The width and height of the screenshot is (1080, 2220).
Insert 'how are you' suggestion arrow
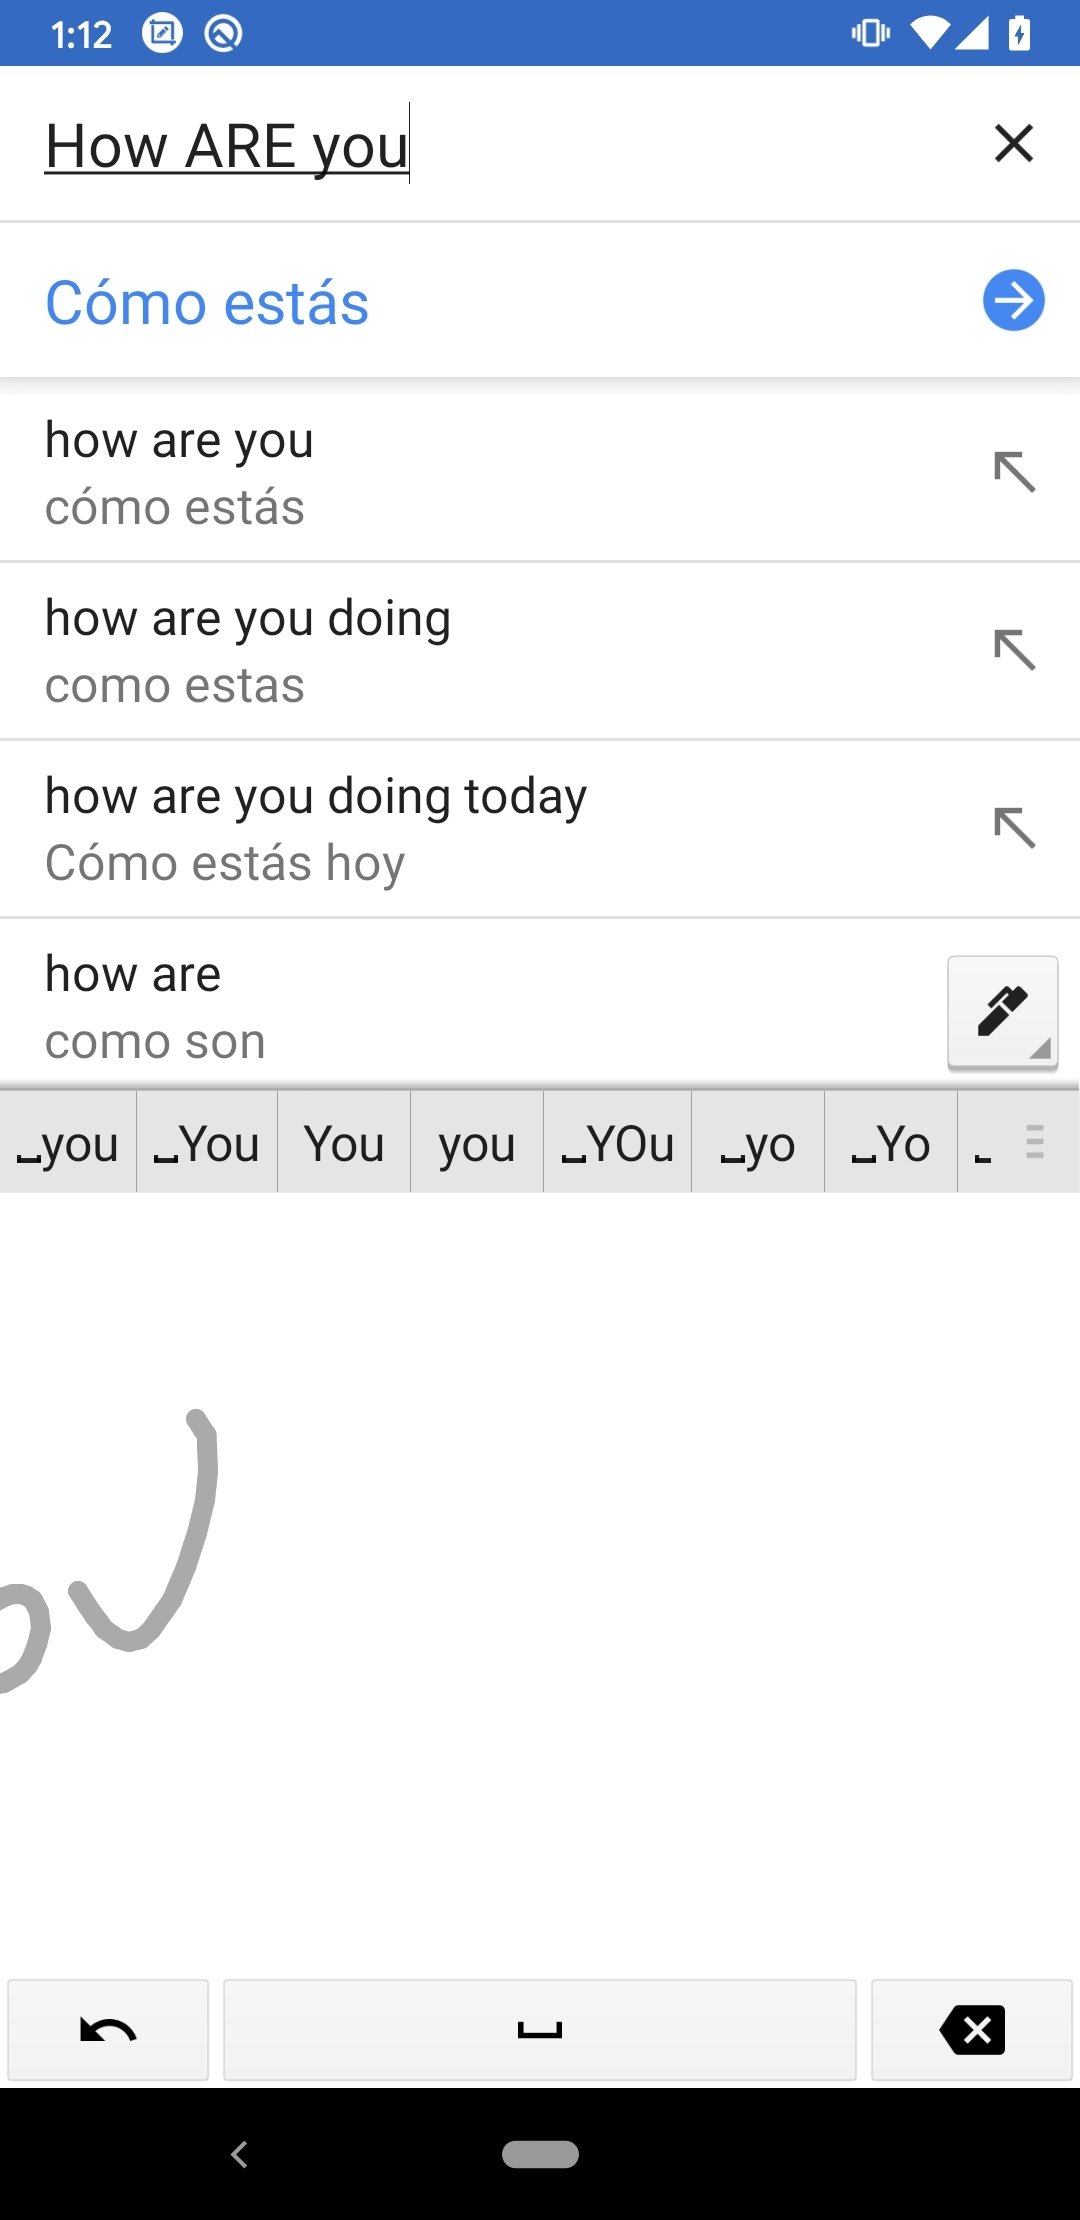pyautogui.click(x=1014, y=472)
